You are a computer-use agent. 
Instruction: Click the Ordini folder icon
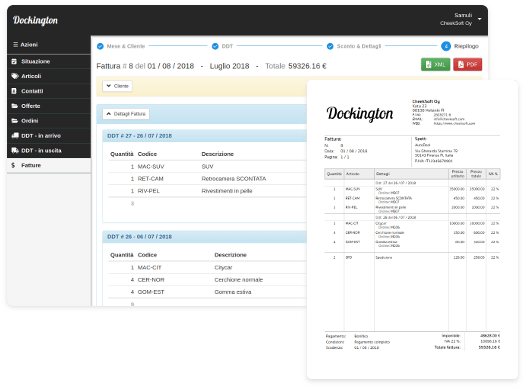(14, 121)
